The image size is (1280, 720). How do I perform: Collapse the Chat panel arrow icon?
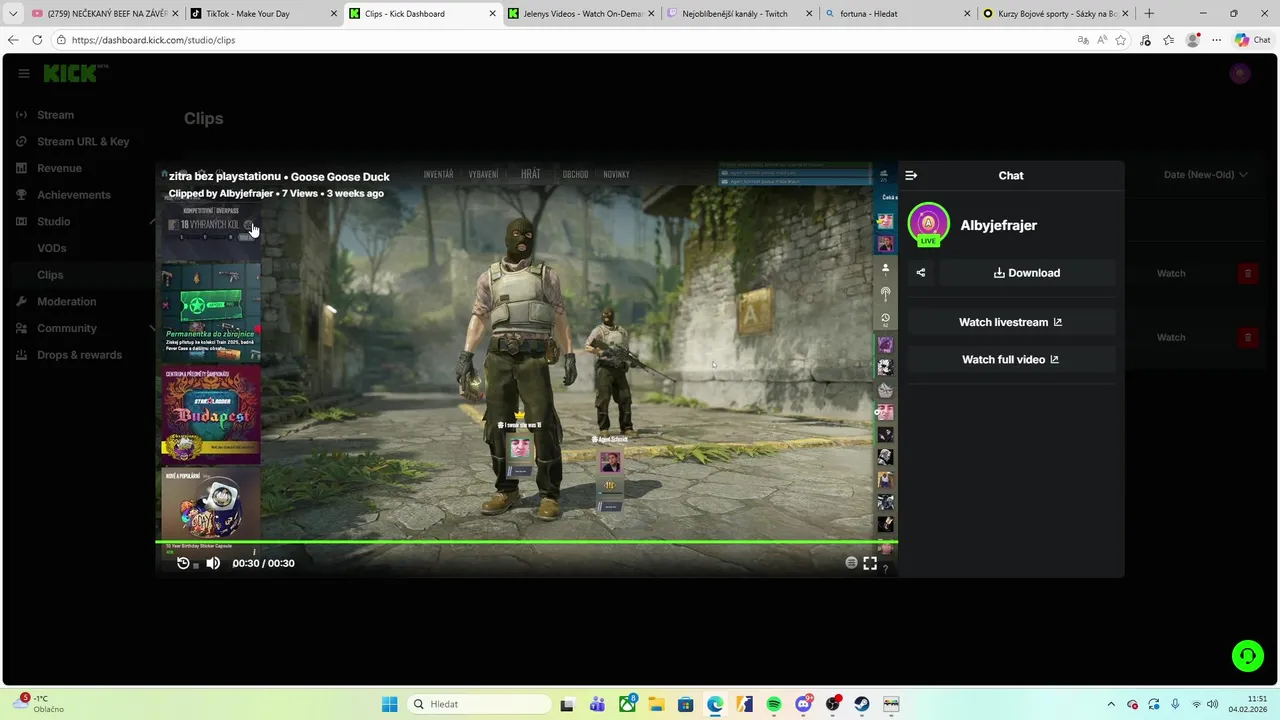[x=911, y=175]
